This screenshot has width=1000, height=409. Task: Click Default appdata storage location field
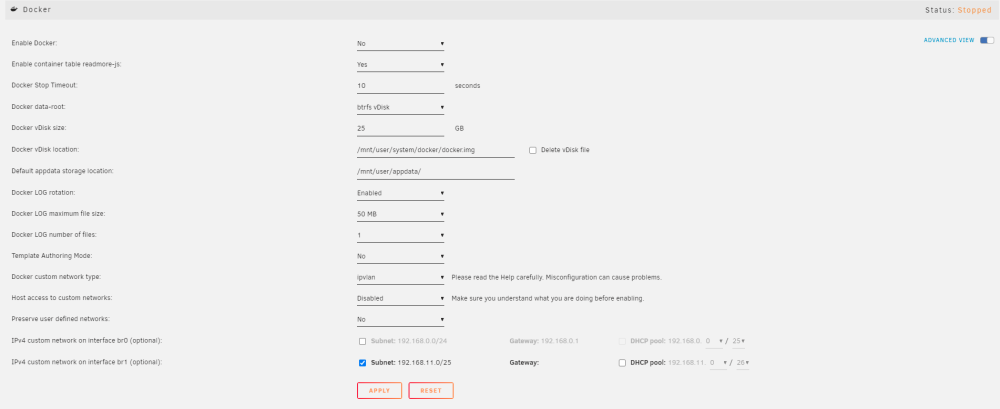(436, 172)
